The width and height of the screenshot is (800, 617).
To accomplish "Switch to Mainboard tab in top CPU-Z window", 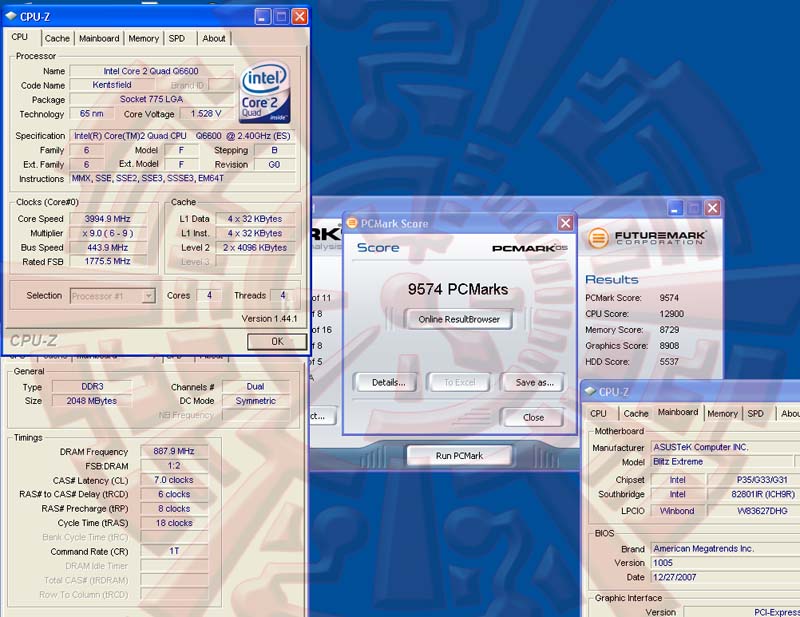I will point(99,38).
